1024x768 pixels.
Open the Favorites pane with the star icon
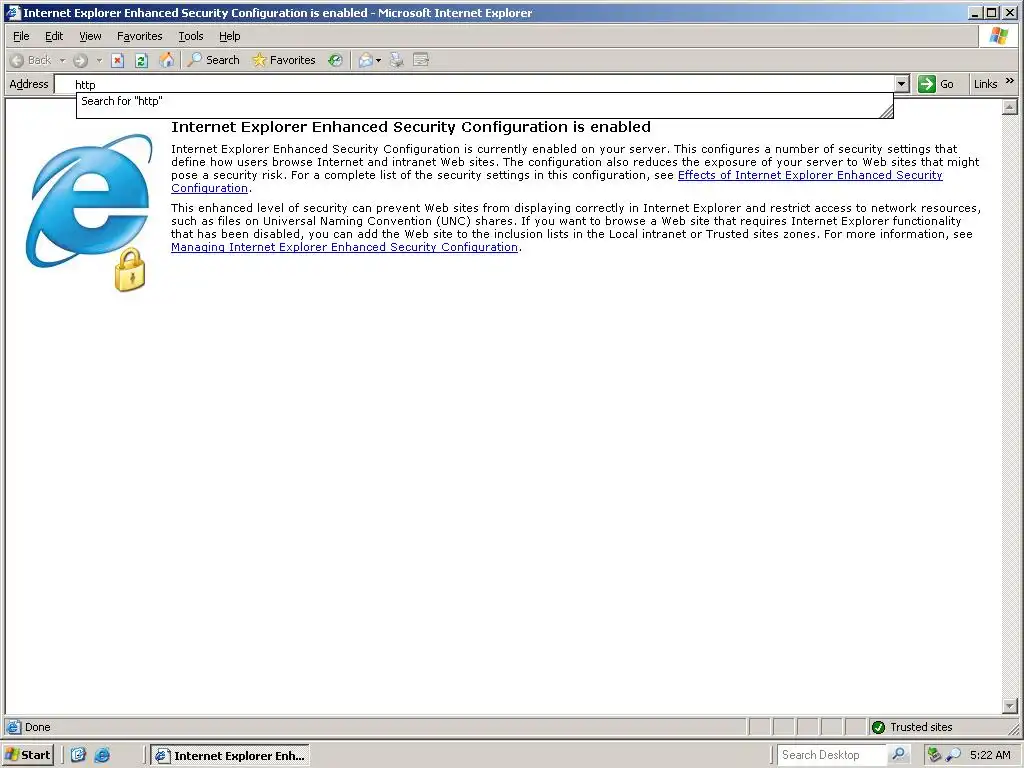point(284,60)
